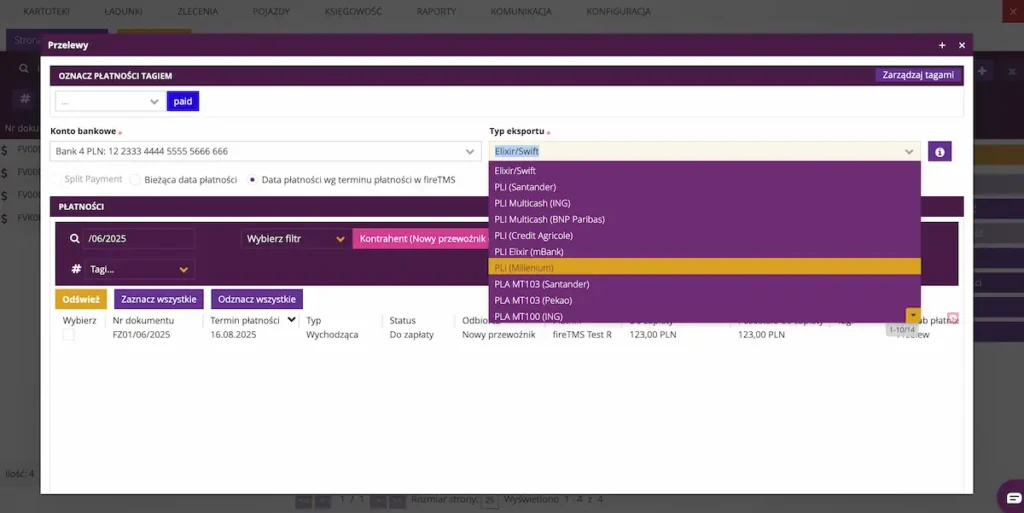This screenshot has width=1024, height=513.
Task: Open the chat bubble widget
Action: click(1013, 497)
